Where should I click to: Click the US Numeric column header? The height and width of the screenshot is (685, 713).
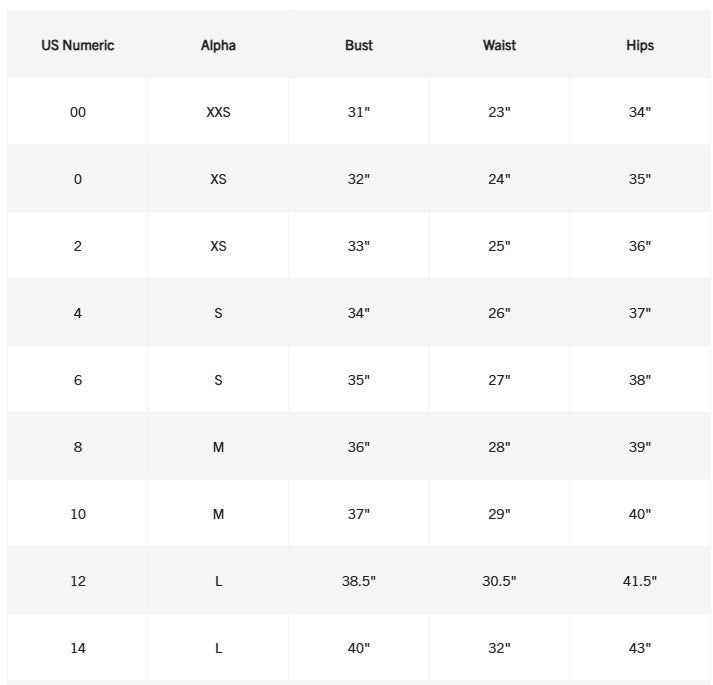tap(78, 45)
